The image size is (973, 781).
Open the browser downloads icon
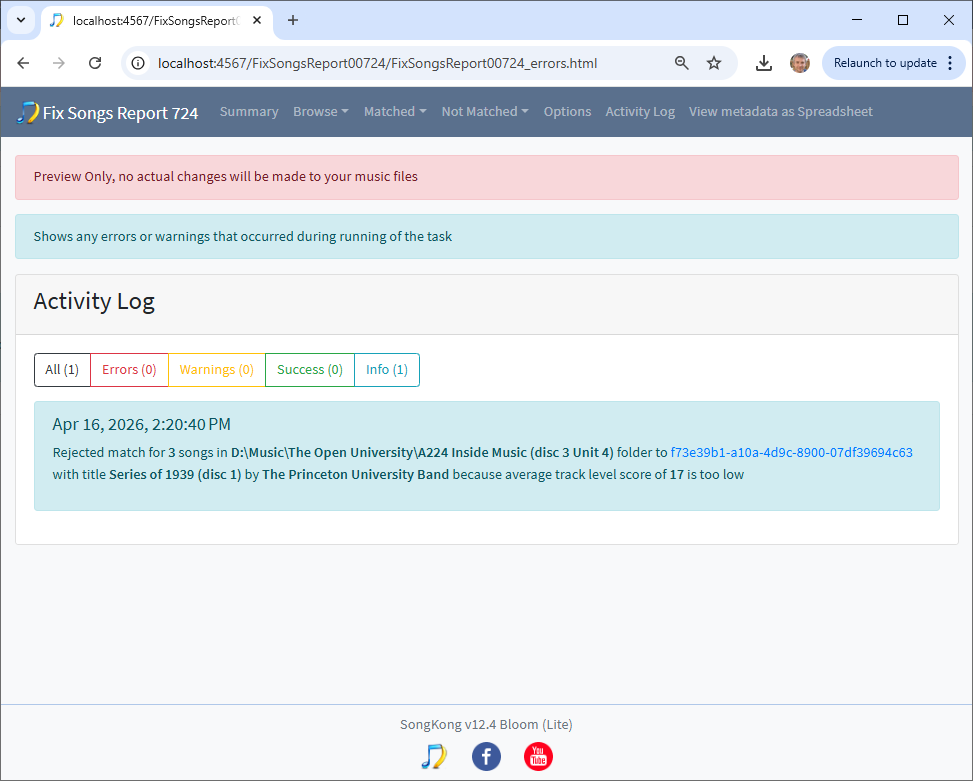(764, 63)
